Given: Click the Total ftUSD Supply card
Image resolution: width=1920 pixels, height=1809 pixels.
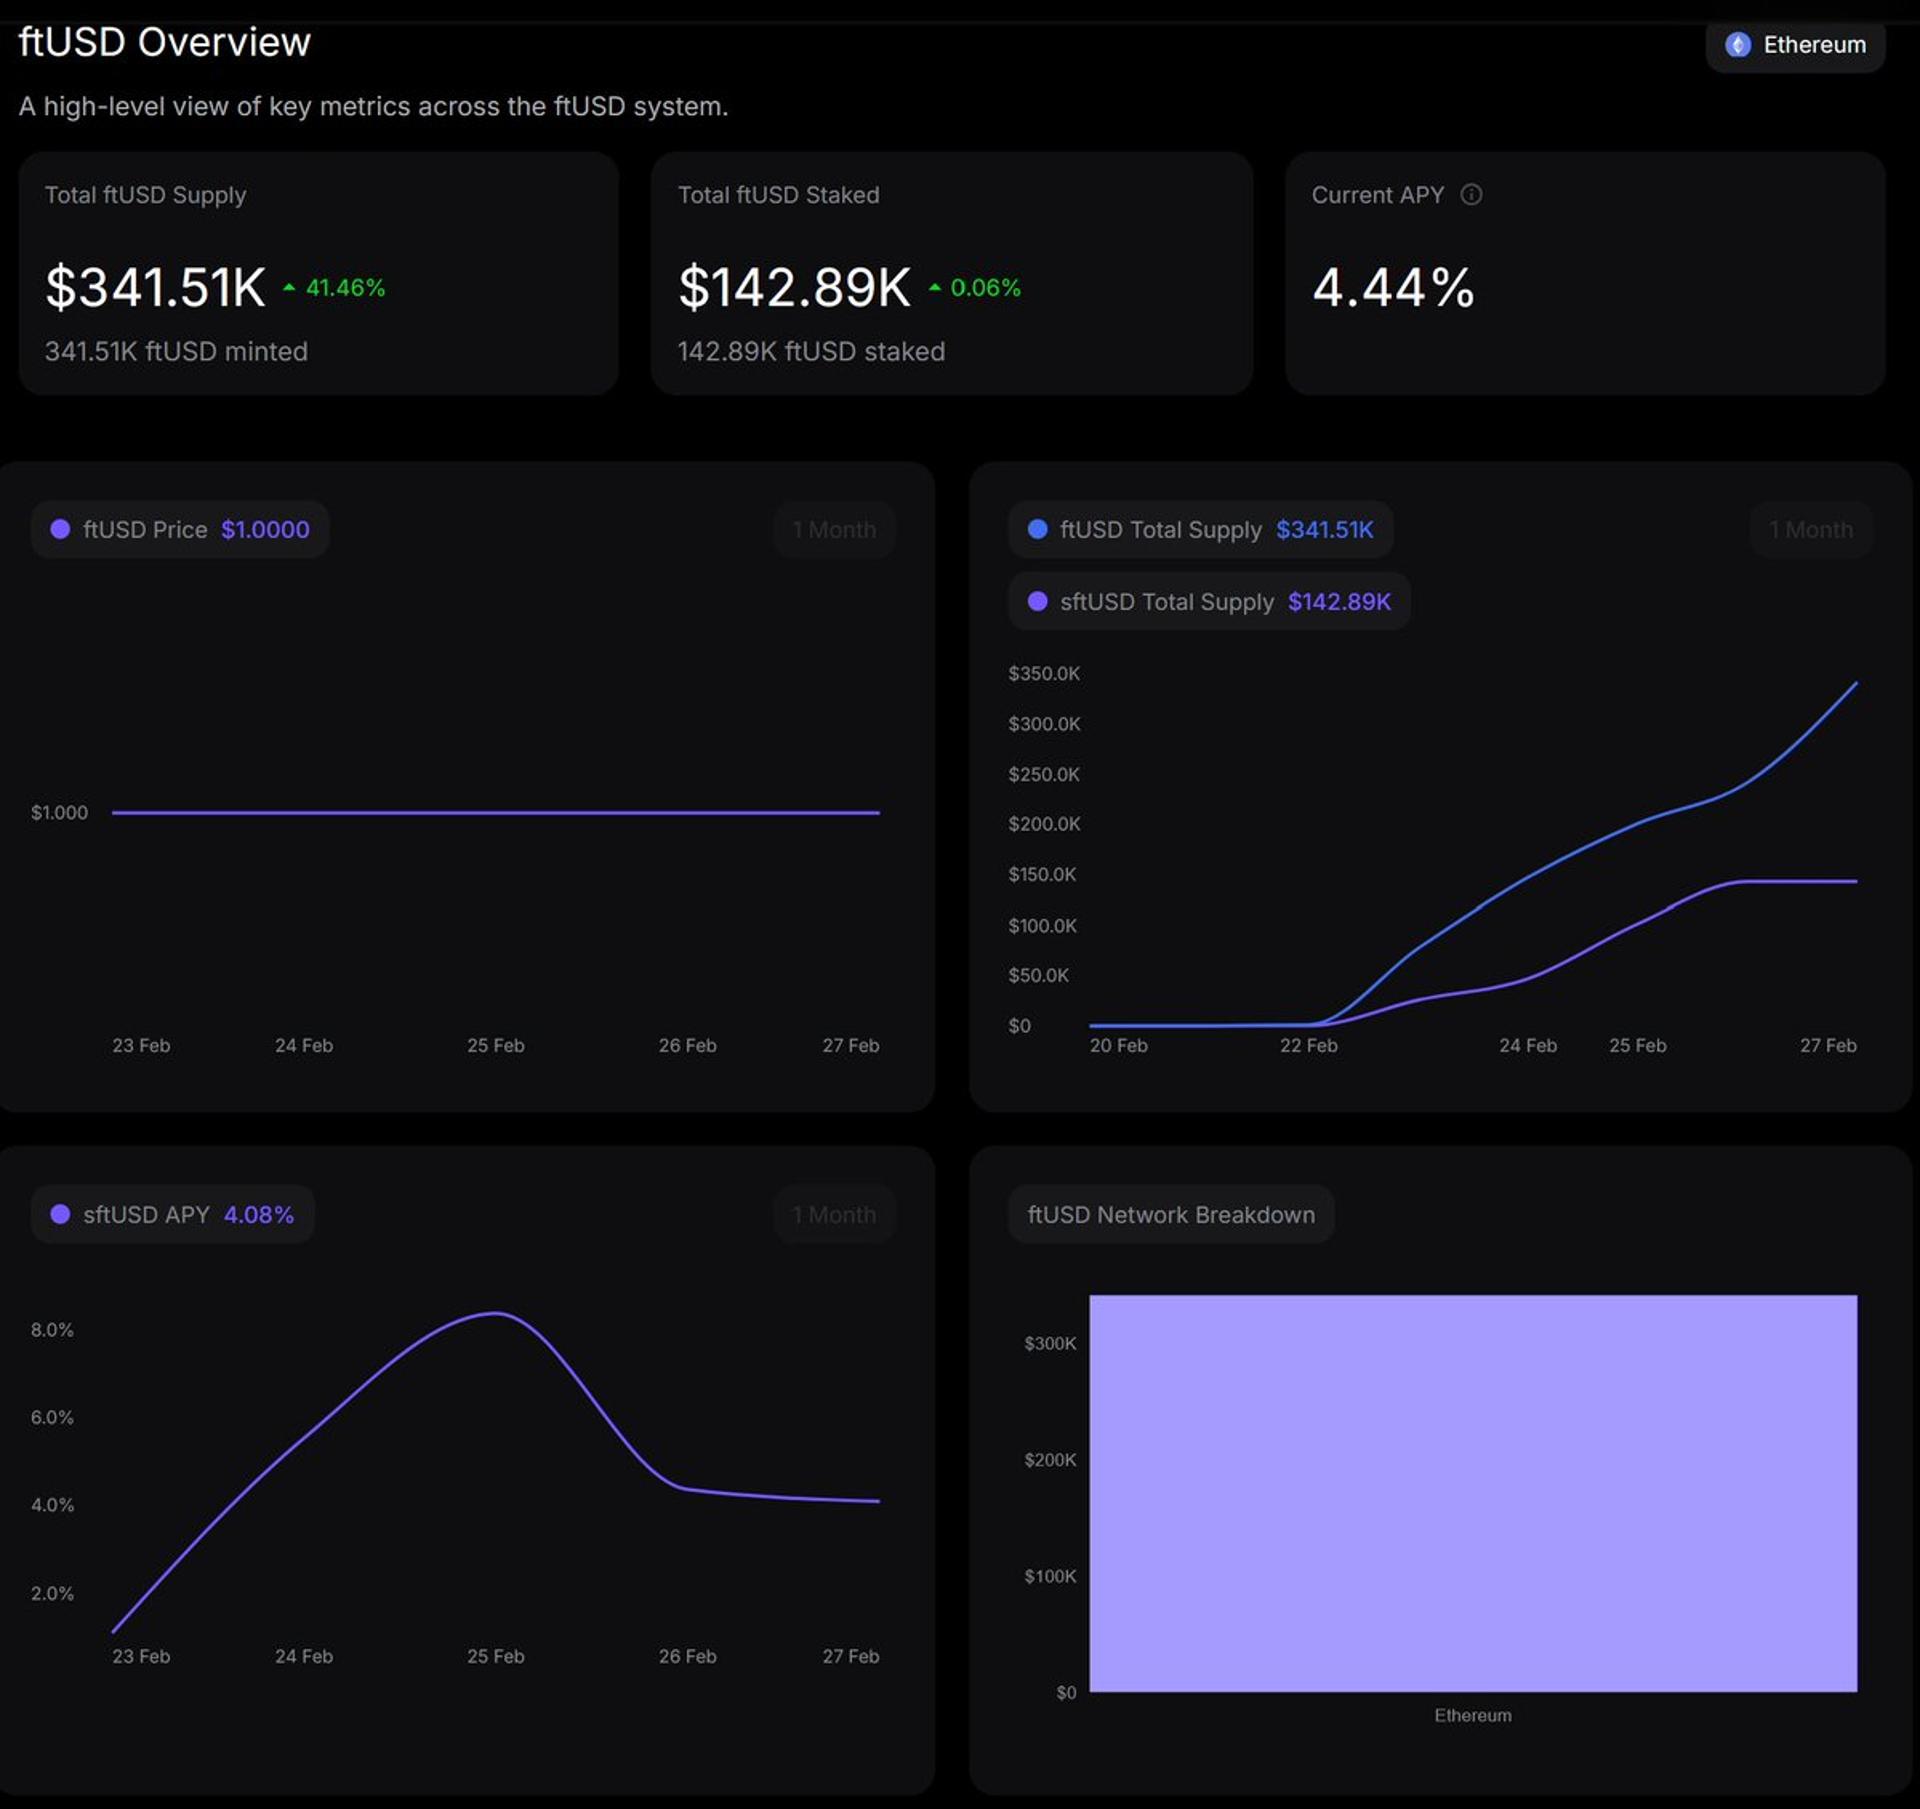Looking at the screenshot, I should pos(318,273).
